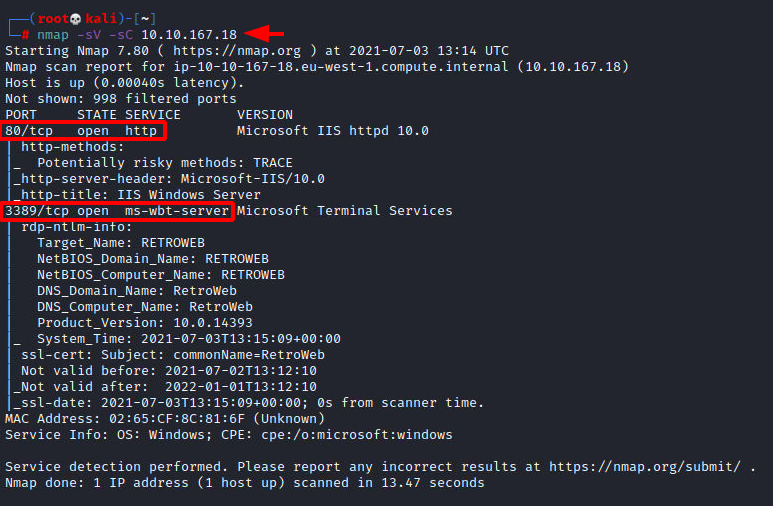Select the nmap command word
773x506 pixels.
(53, 35)
